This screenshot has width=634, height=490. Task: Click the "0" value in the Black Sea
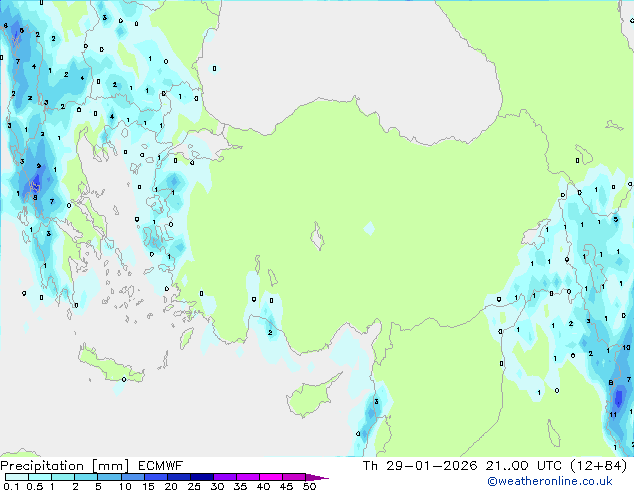(214, 69)
